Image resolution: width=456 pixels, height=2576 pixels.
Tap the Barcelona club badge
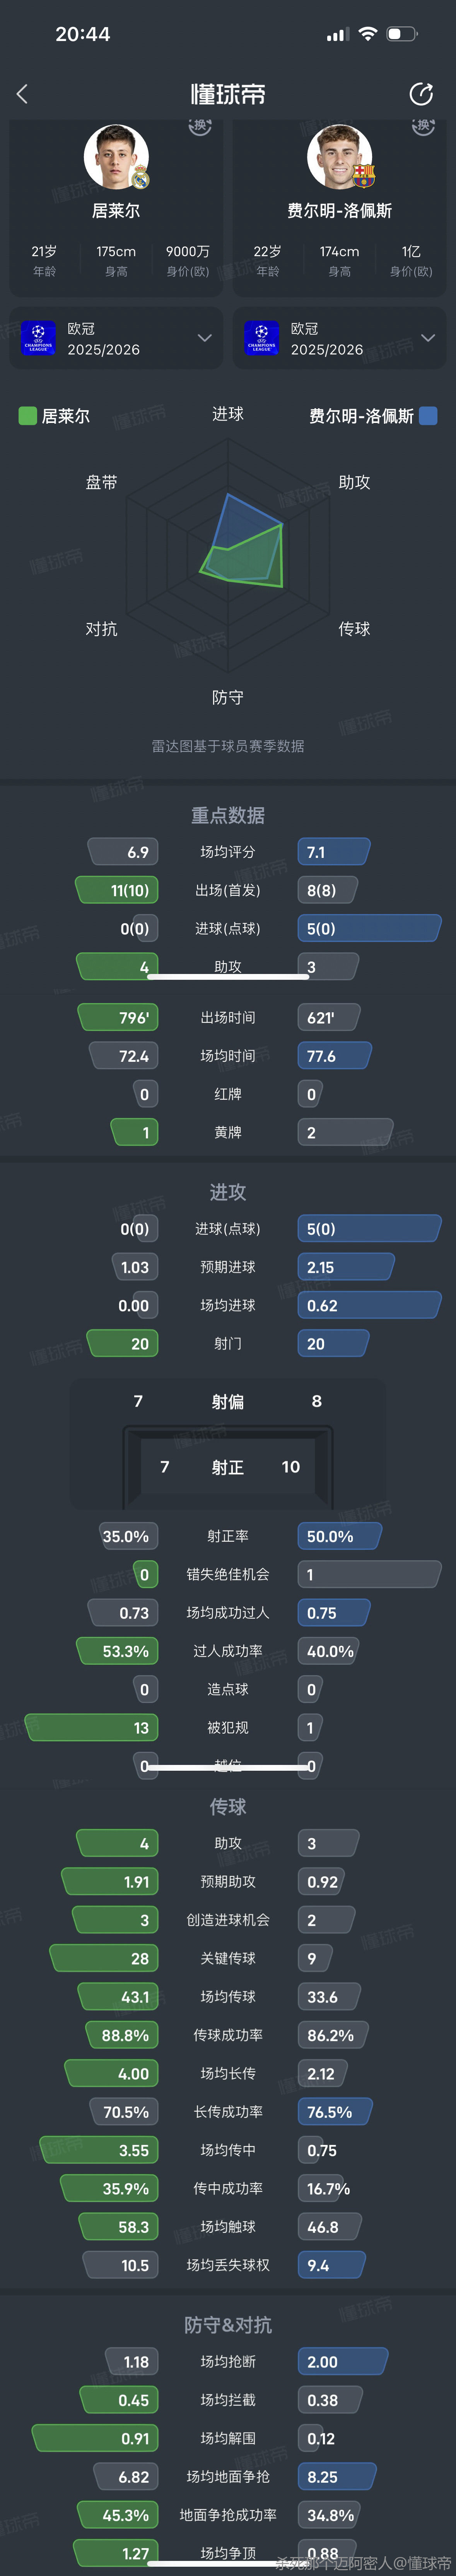[363, 176]
